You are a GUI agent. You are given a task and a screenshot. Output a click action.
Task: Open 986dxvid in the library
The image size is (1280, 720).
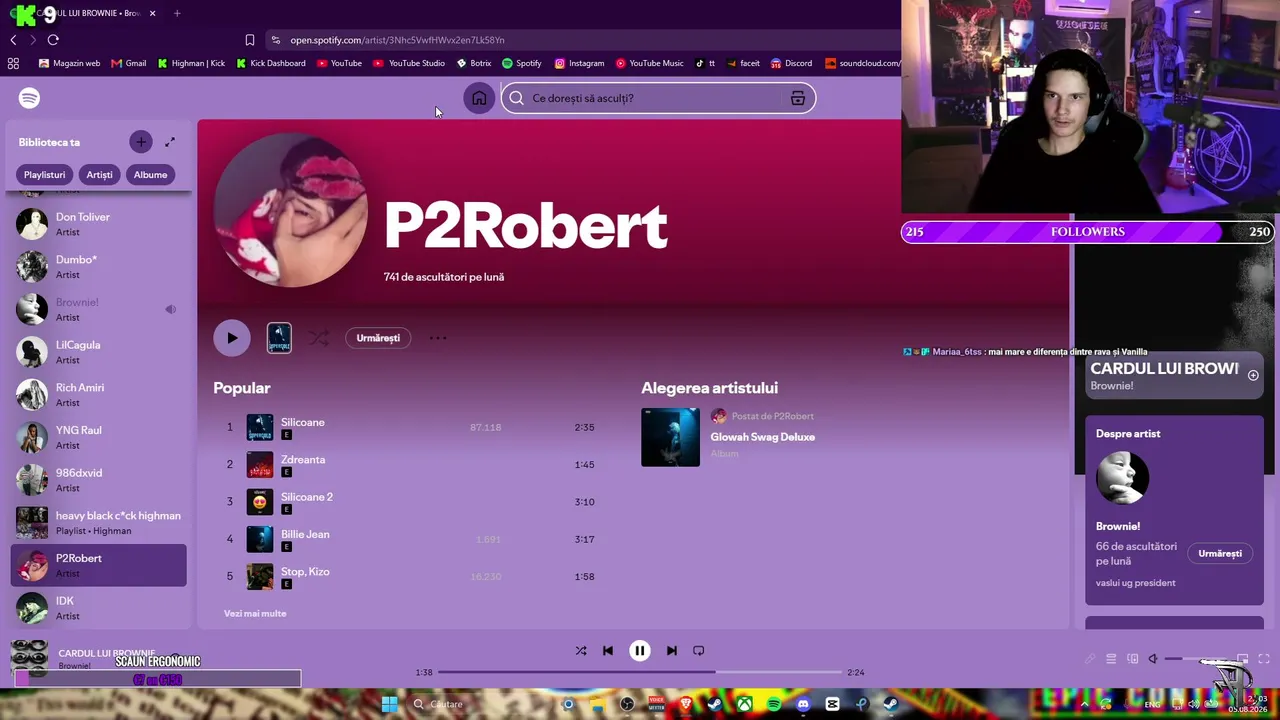(98, 480)
